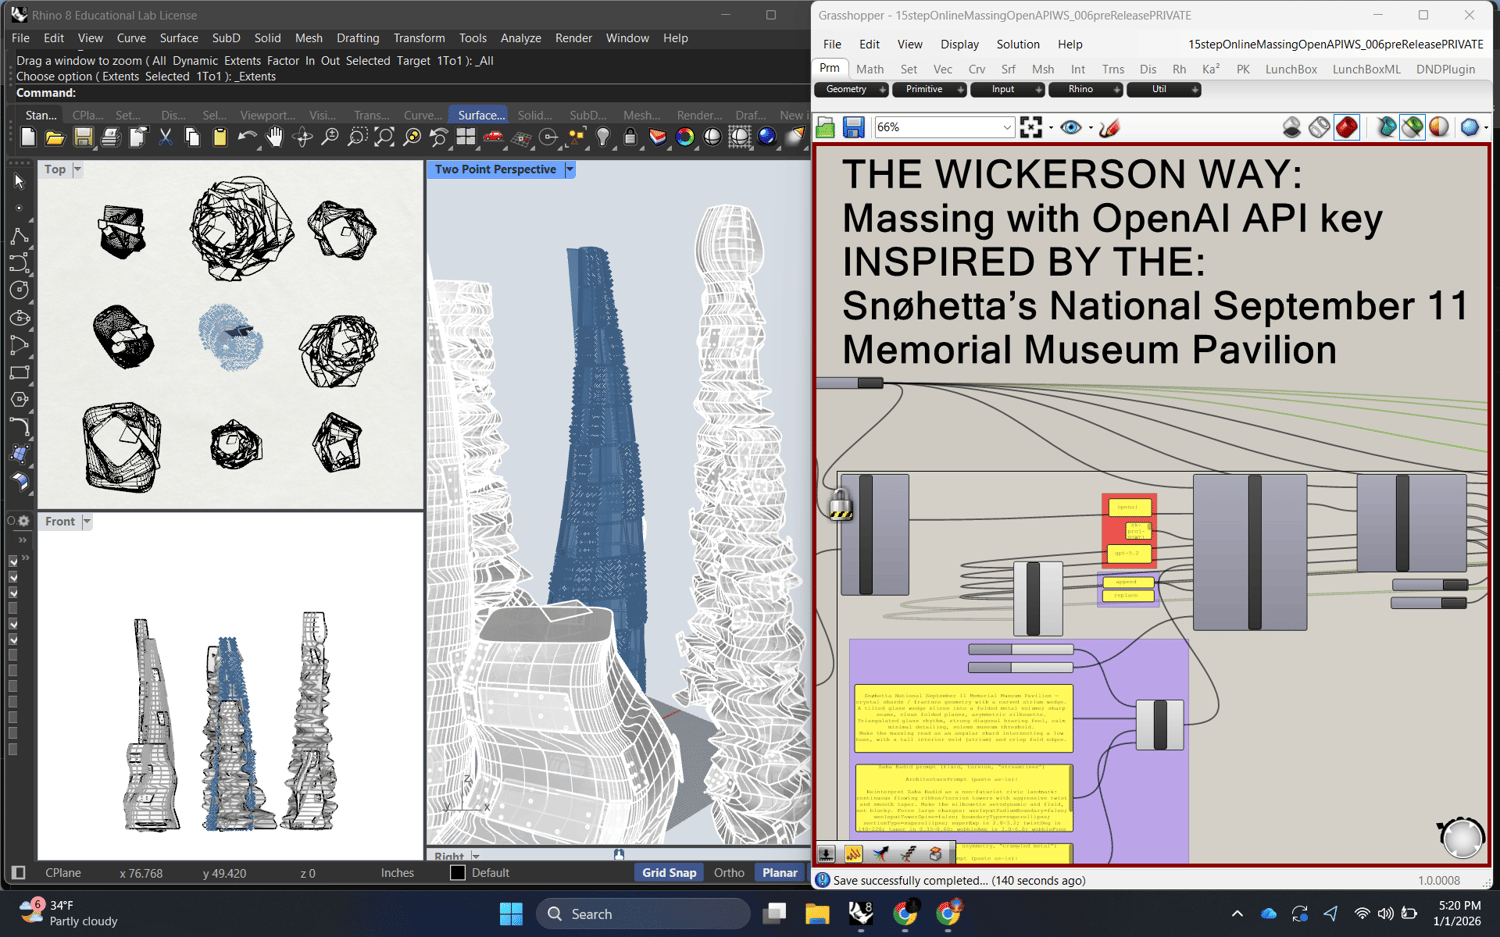Click Grasshopper's green open file icon

click(826, 128)
